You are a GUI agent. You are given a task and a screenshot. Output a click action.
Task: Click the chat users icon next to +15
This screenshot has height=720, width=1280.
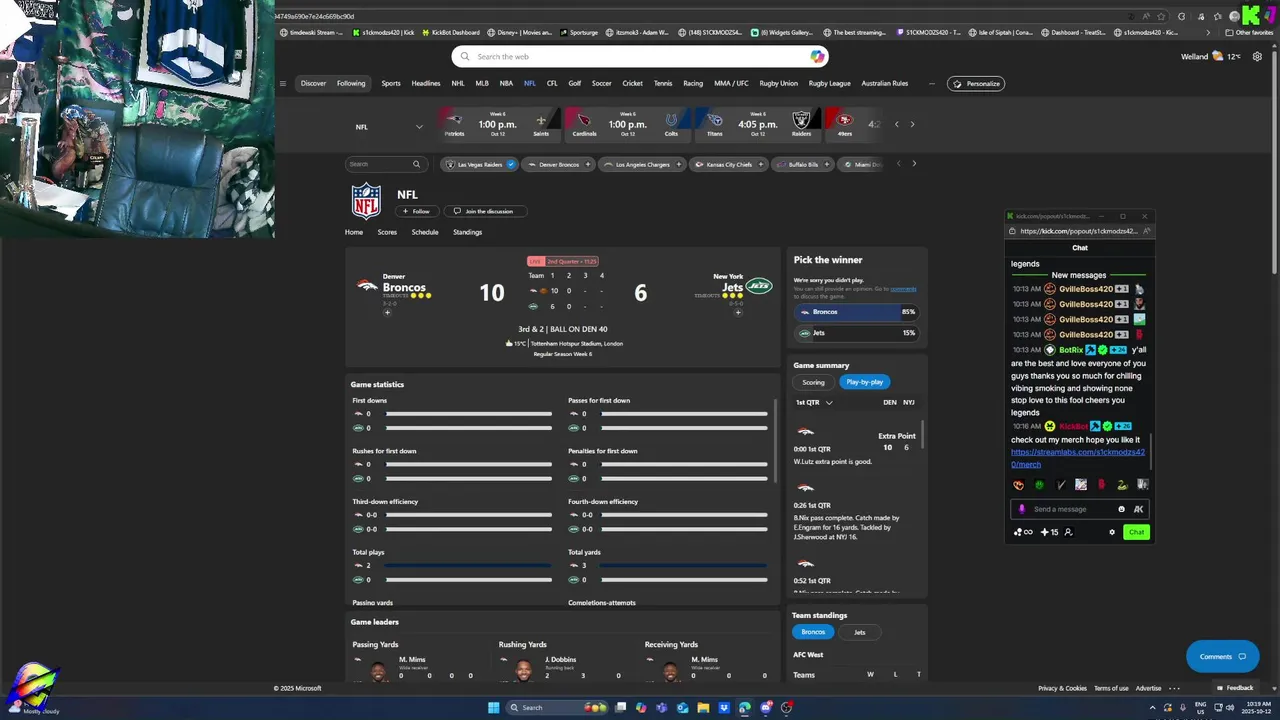point(1068,532)
